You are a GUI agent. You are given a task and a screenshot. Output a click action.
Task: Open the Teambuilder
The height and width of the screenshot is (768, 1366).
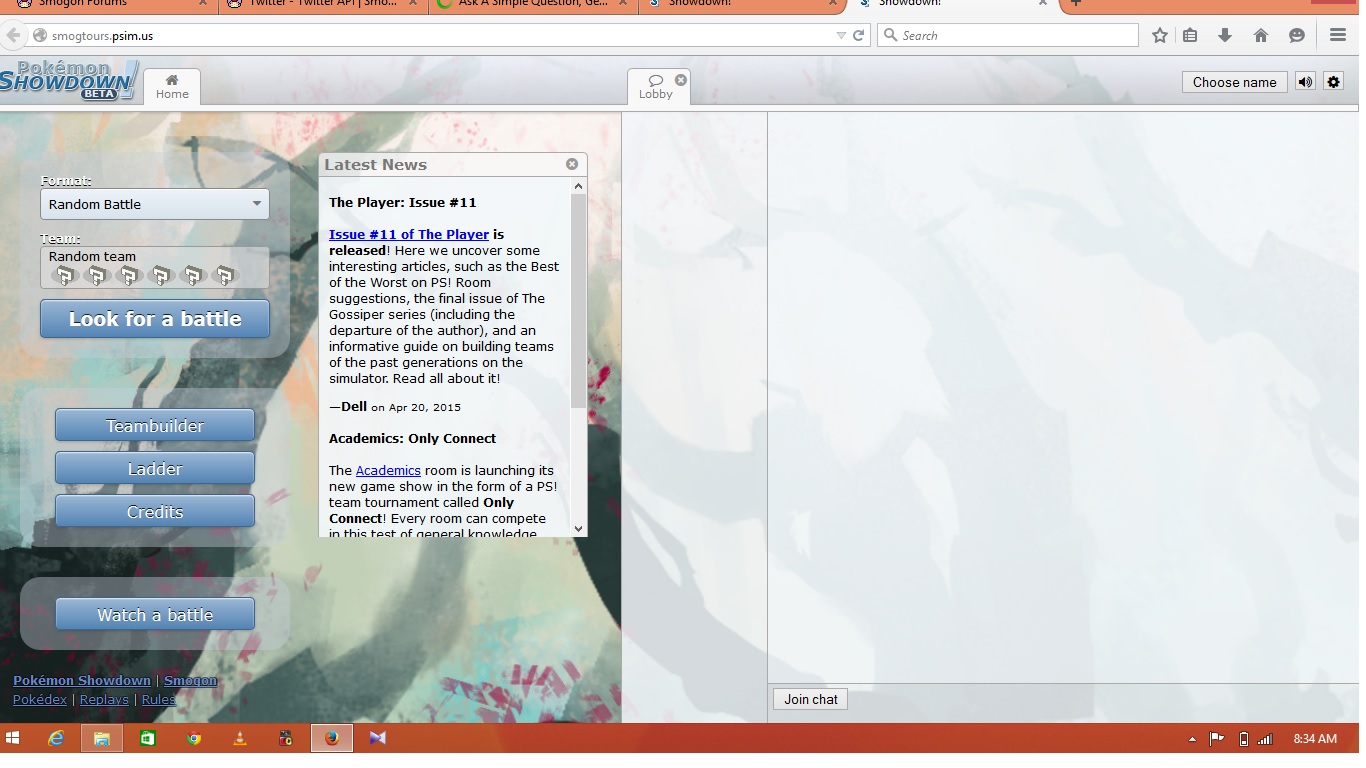pos(155,425)
